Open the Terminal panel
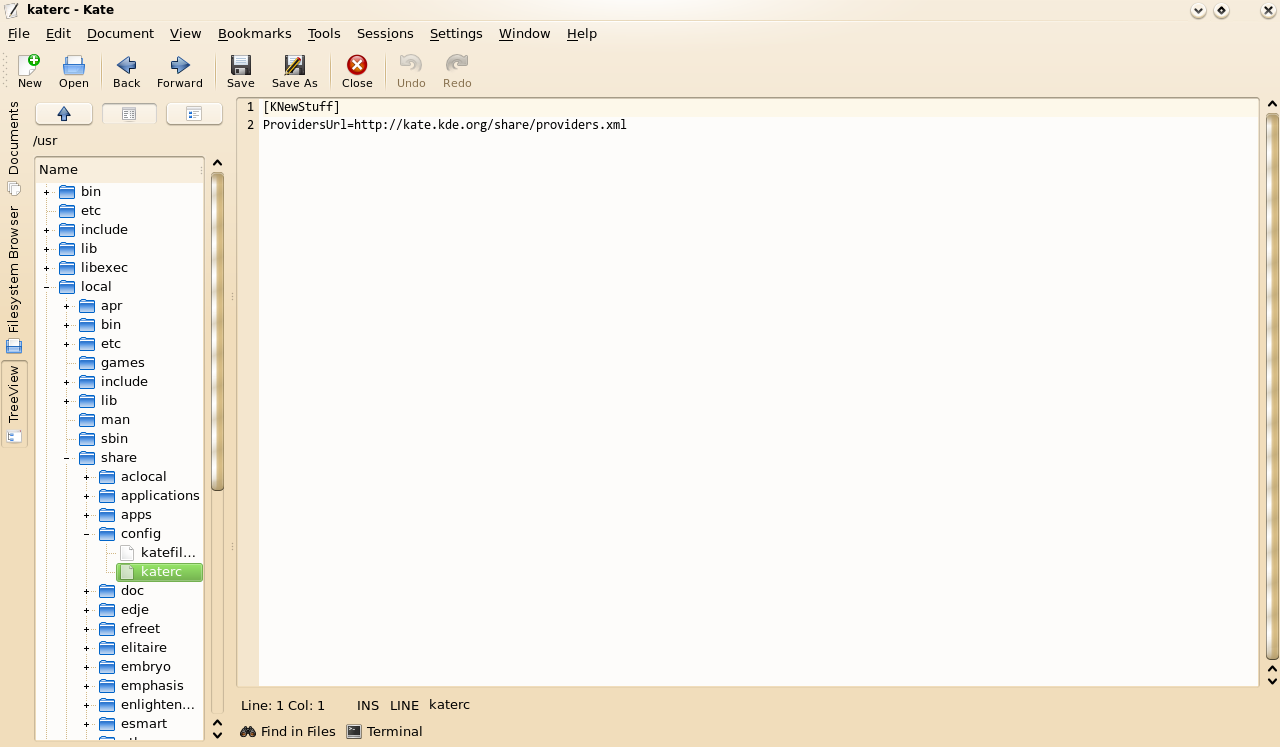1280x747 pixels. coord(385,732)
